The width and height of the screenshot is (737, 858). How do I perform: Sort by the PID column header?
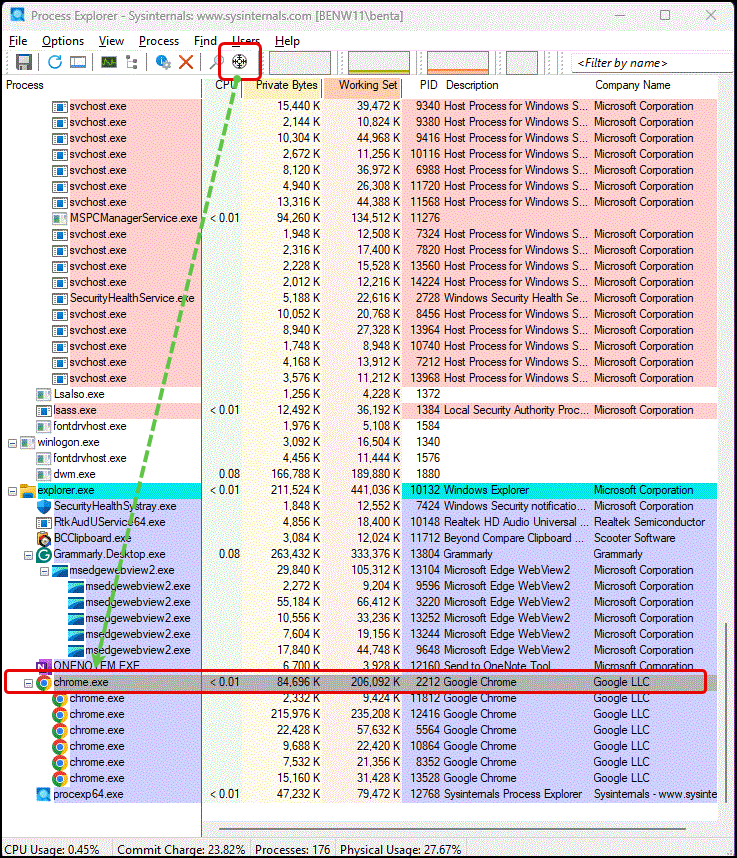click(421, 85)
